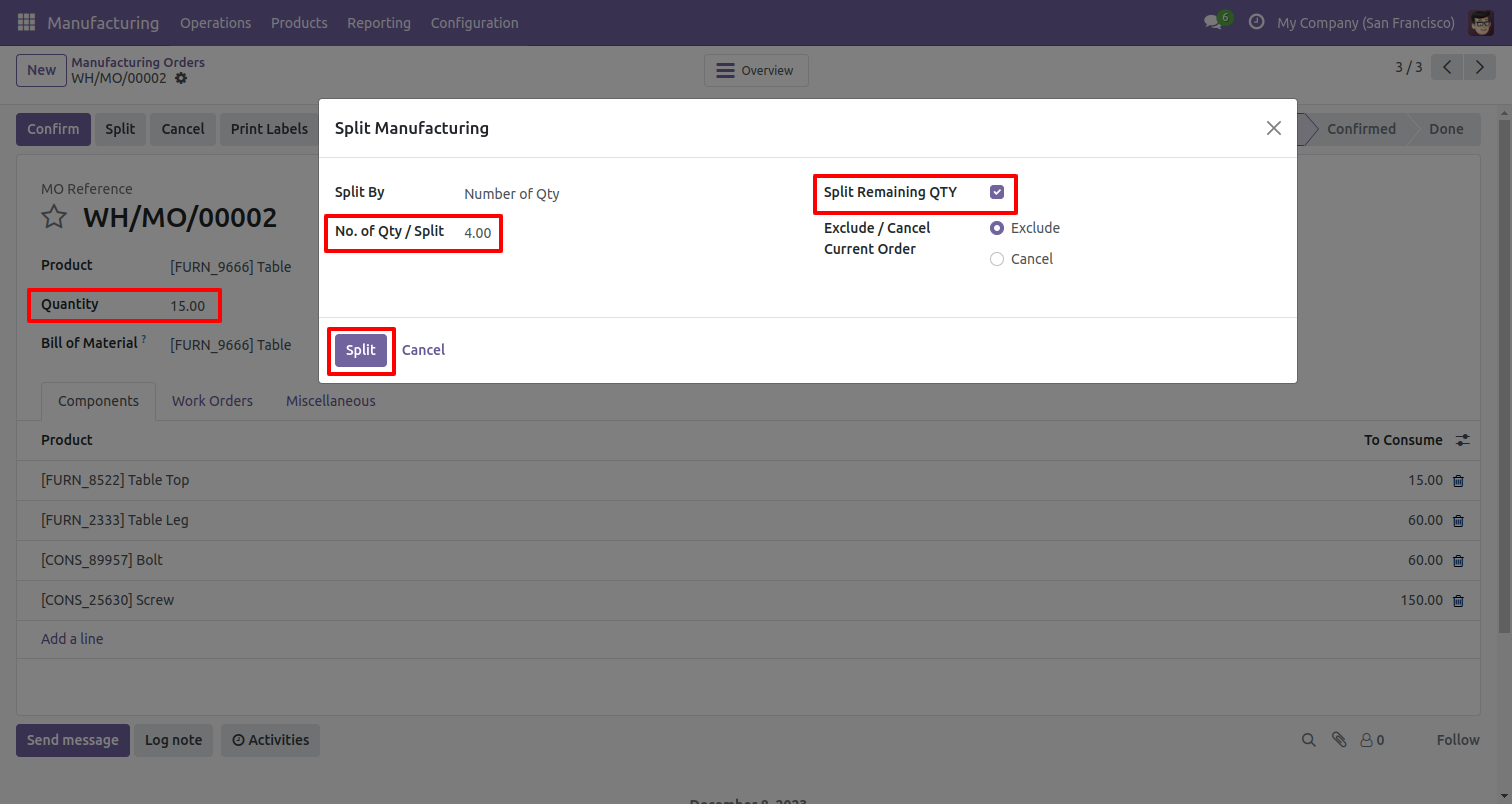Click [FURN_8522] Table Top row
1512x804 pixels.
click(x=748, y=481)
